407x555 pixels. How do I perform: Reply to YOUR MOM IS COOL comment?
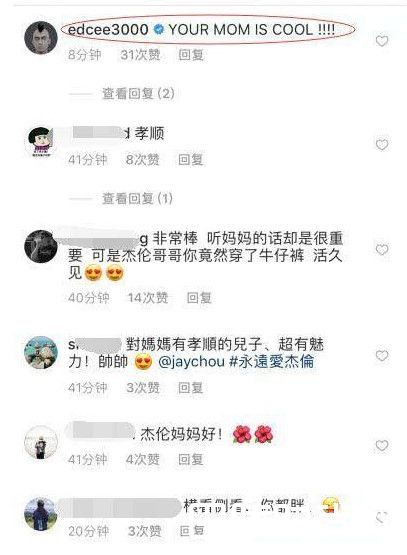click(x=191, y=55)
